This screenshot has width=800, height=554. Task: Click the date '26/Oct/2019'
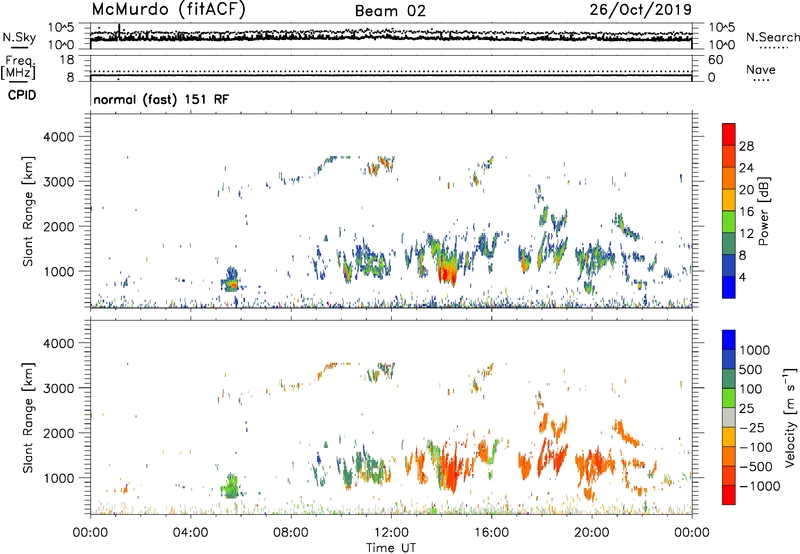641,10
